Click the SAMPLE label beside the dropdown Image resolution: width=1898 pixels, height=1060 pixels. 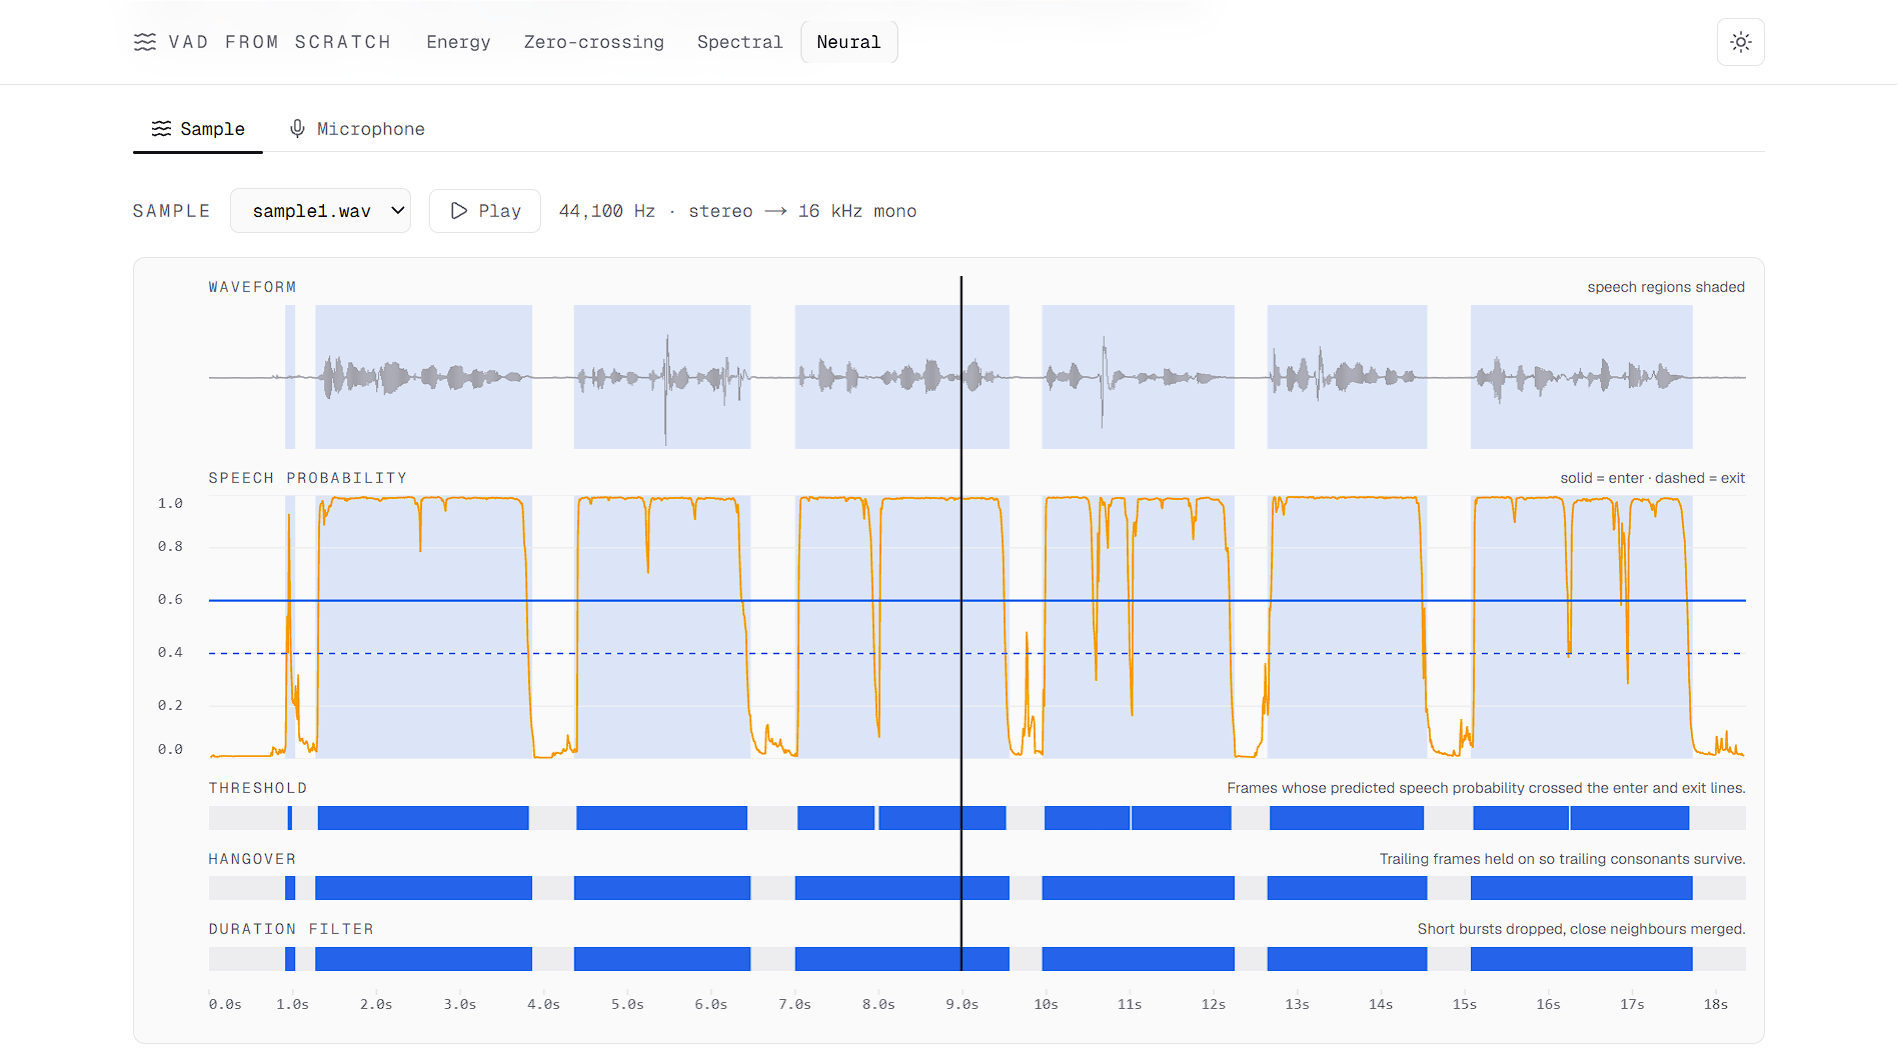coord(172,211)
